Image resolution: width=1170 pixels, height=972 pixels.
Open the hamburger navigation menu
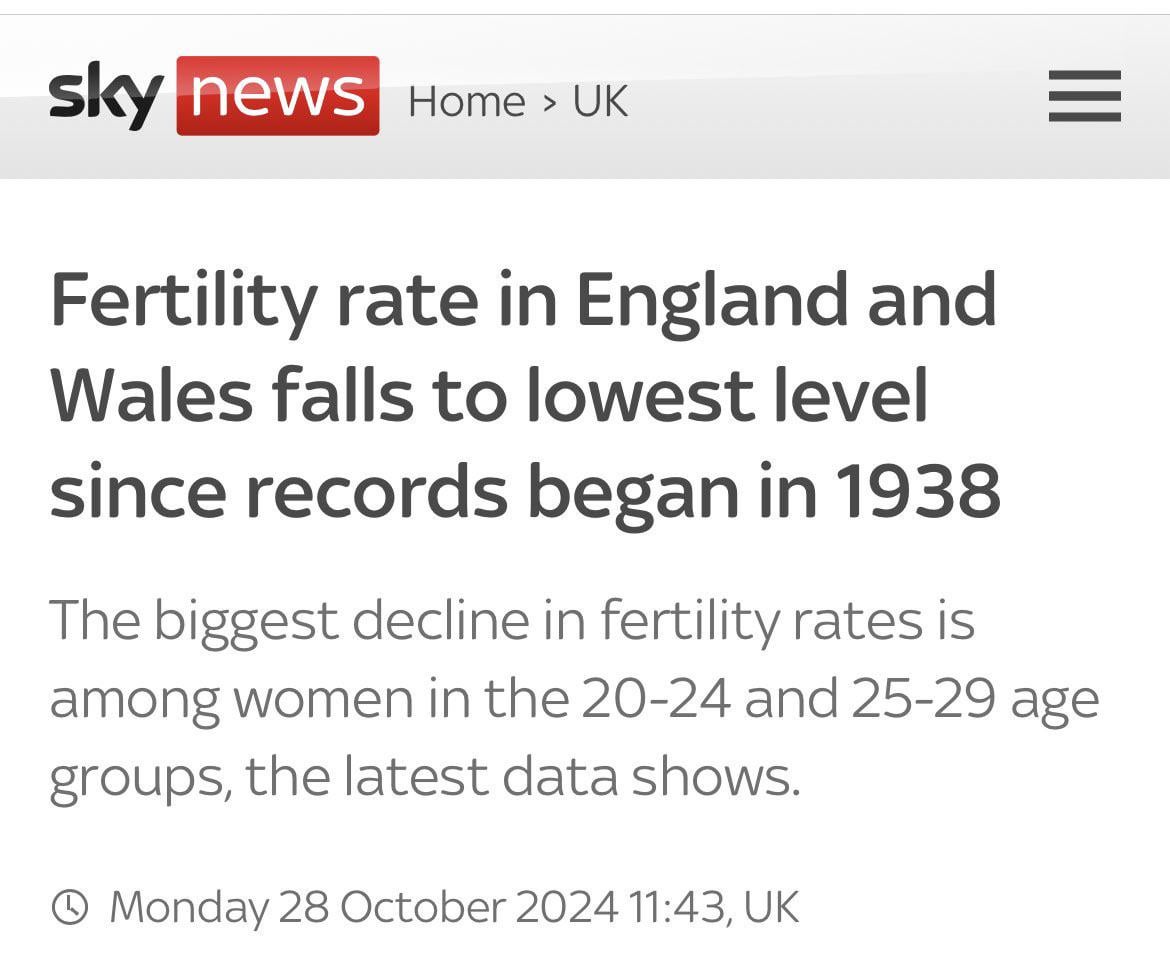pos(1085,98)
